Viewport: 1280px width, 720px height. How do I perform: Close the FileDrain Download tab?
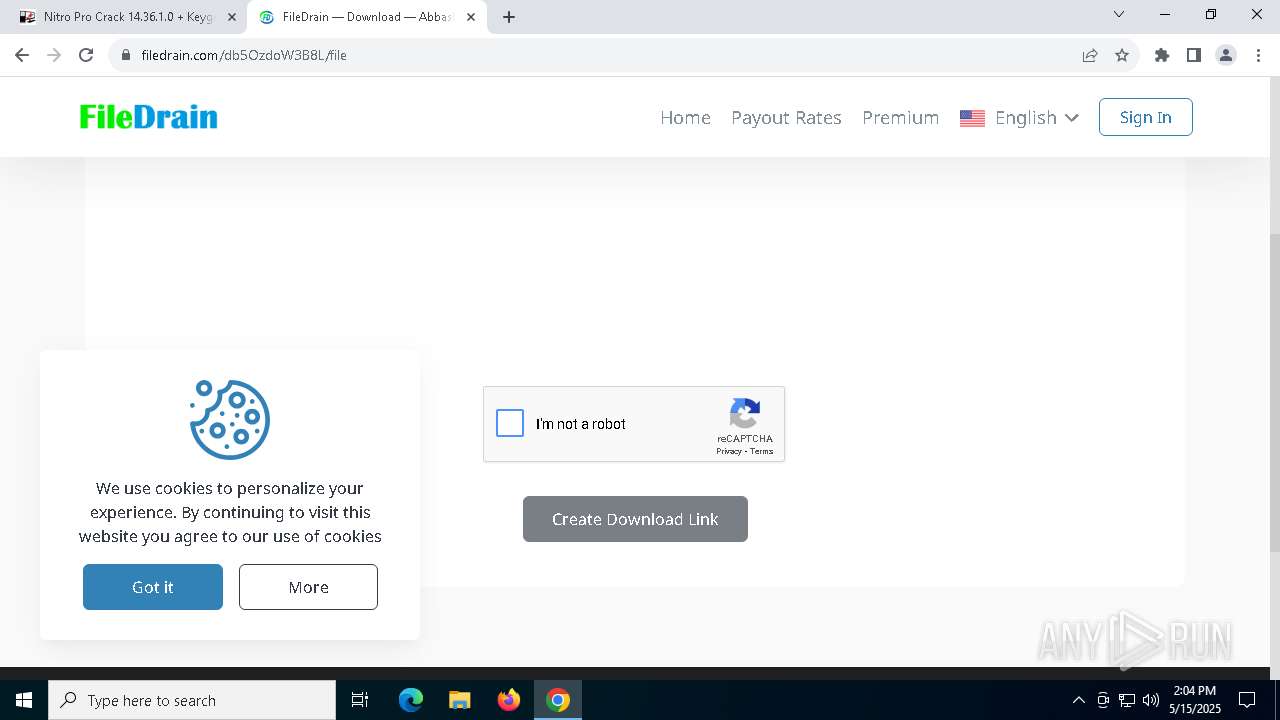(471, 17)
